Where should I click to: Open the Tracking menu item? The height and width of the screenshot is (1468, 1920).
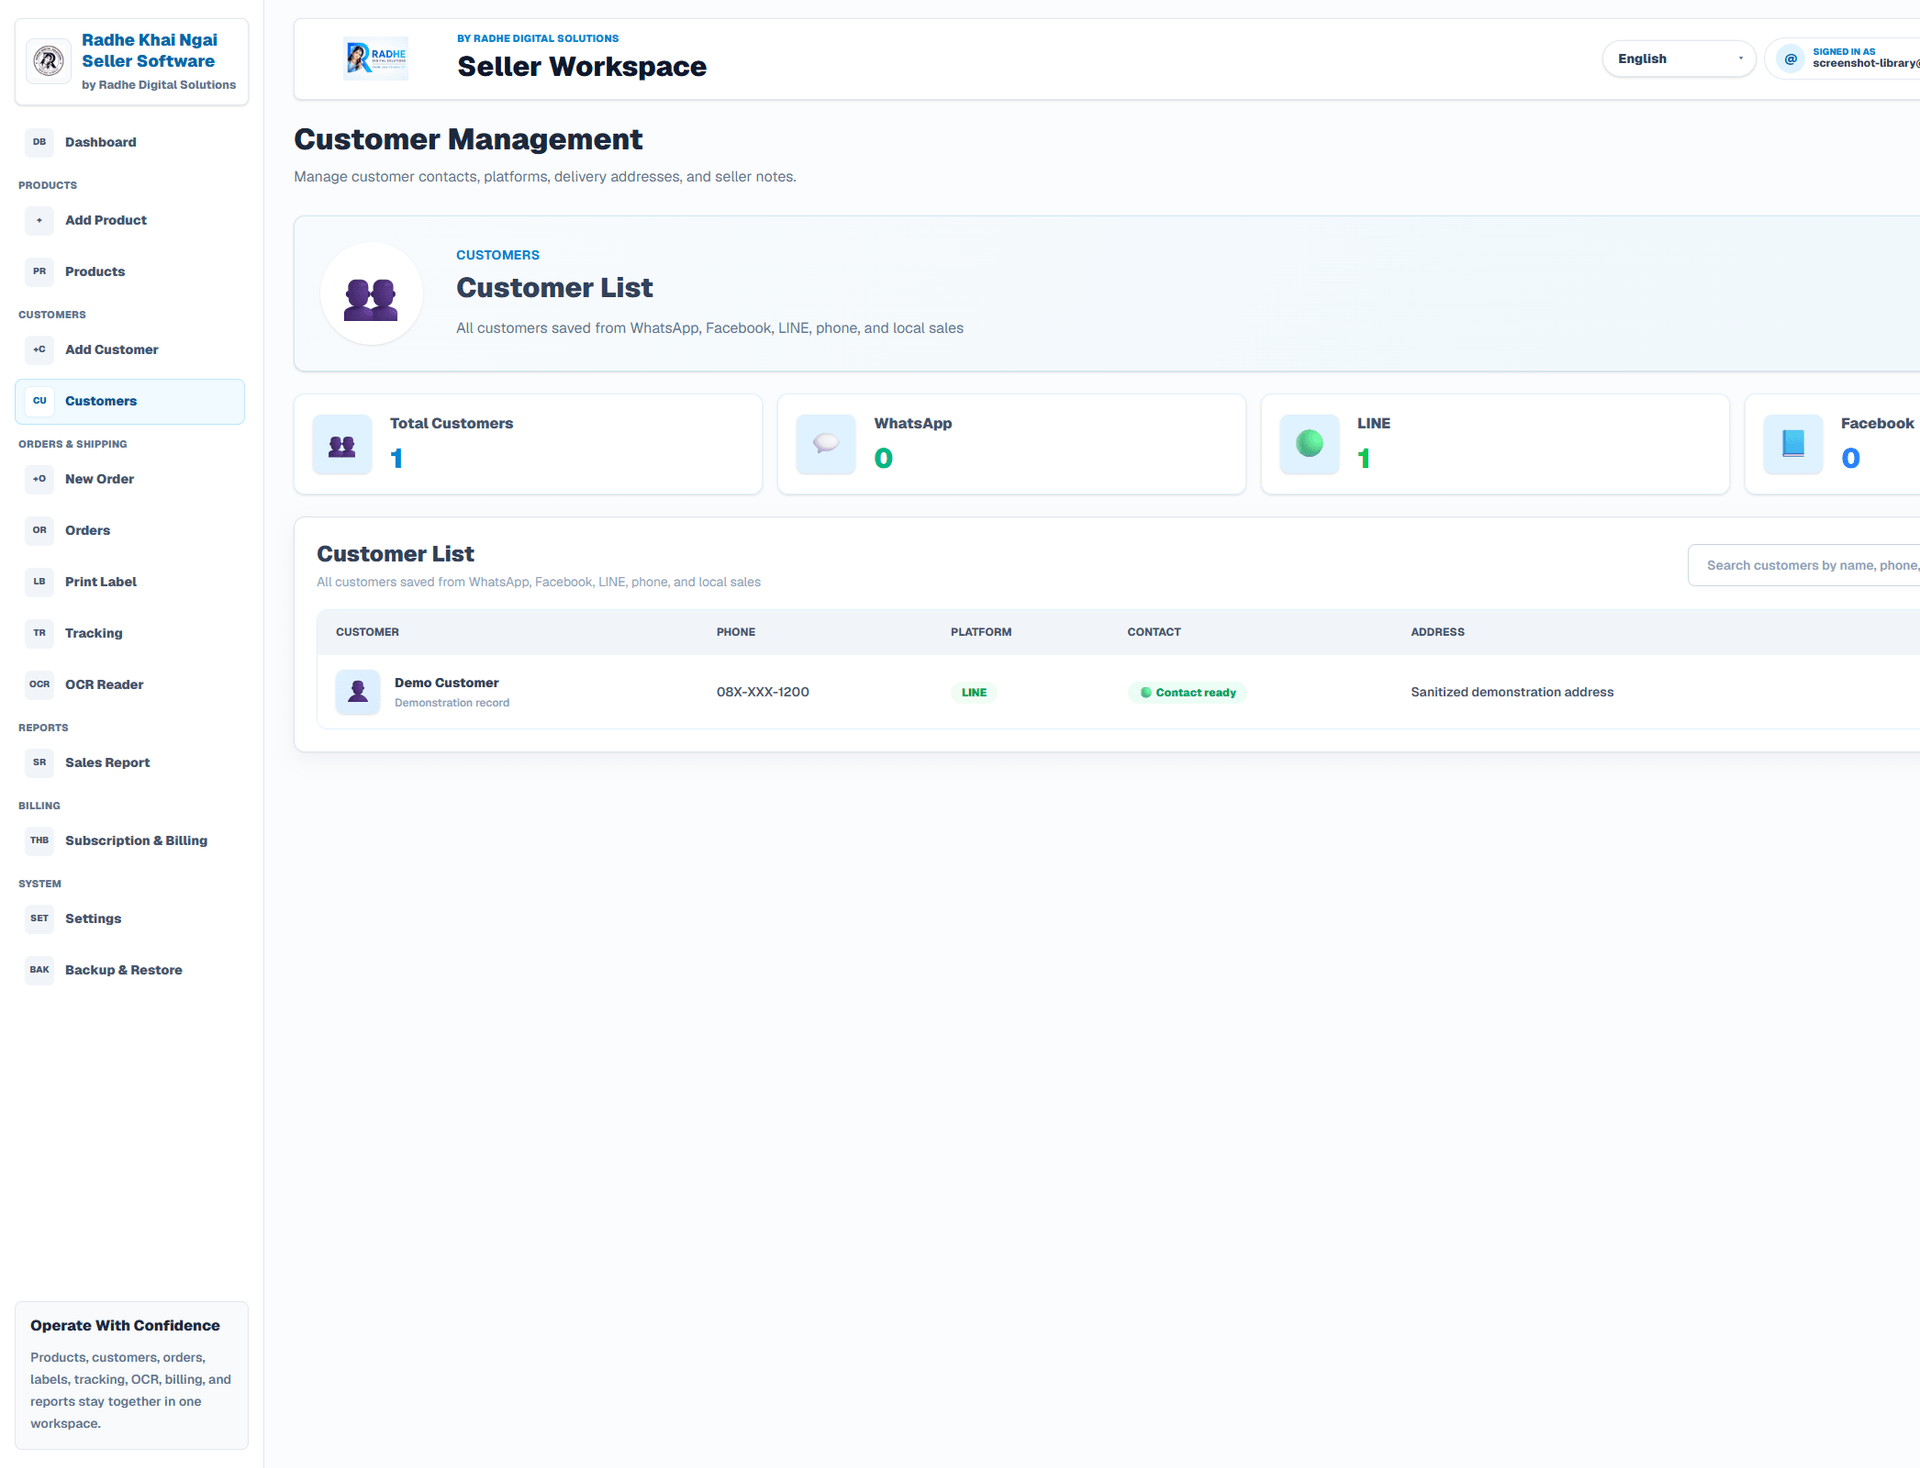[x=130, y=633]
